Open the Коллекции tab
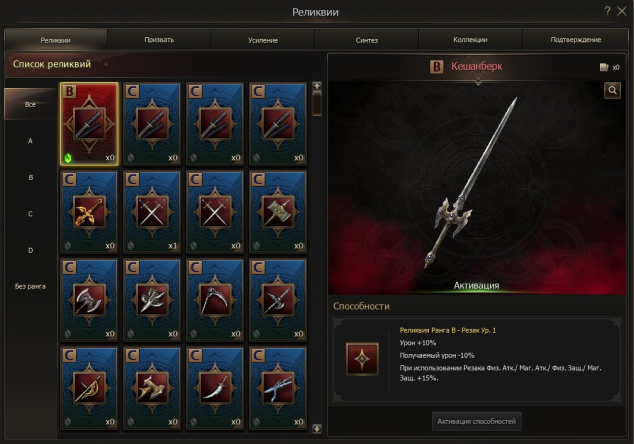The width and height of the screenshot is (634, 444). 470,40
